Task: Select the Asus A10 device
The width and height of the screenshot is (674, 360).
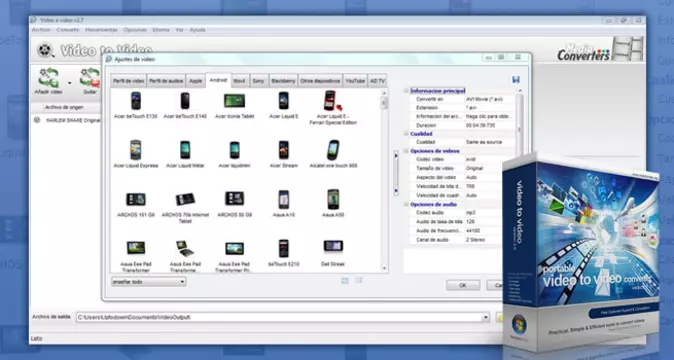Action: (284, 203)
